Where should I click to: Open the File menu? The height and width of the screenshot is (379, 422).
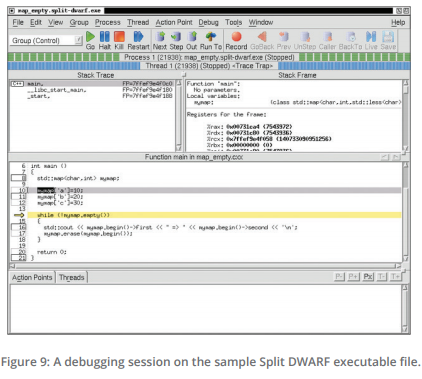(x=18, y=22)
